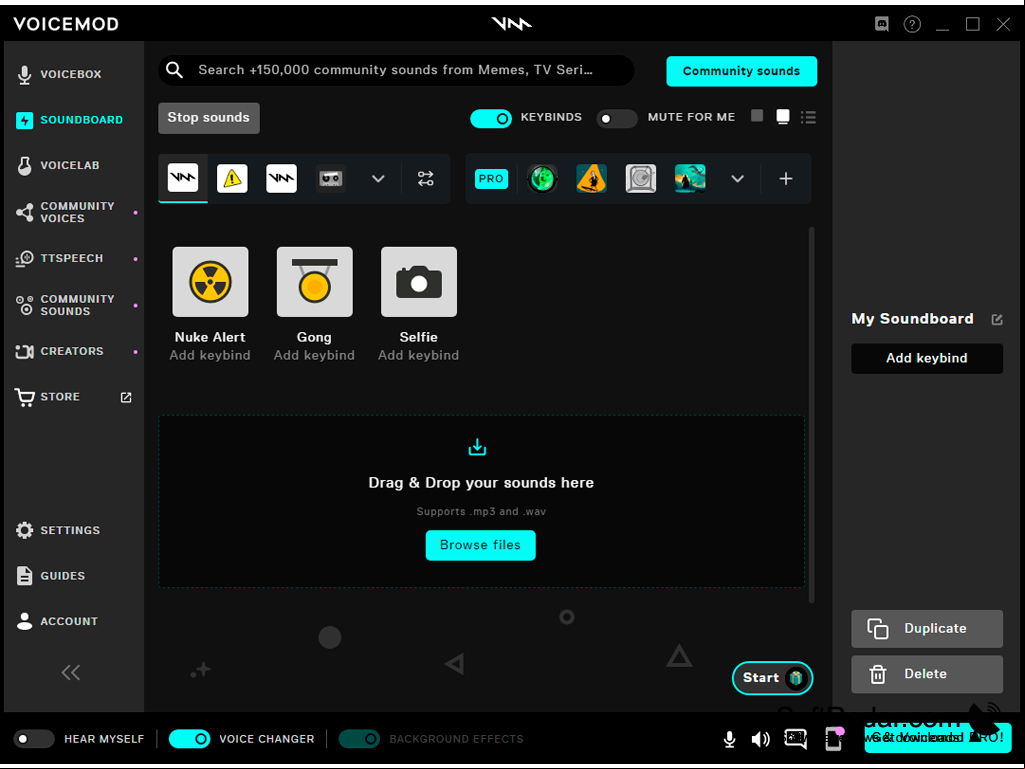The image size is (1025, 769).
Task: Open Voicelab from the sidebar
Action: click(x=58, y=165)
